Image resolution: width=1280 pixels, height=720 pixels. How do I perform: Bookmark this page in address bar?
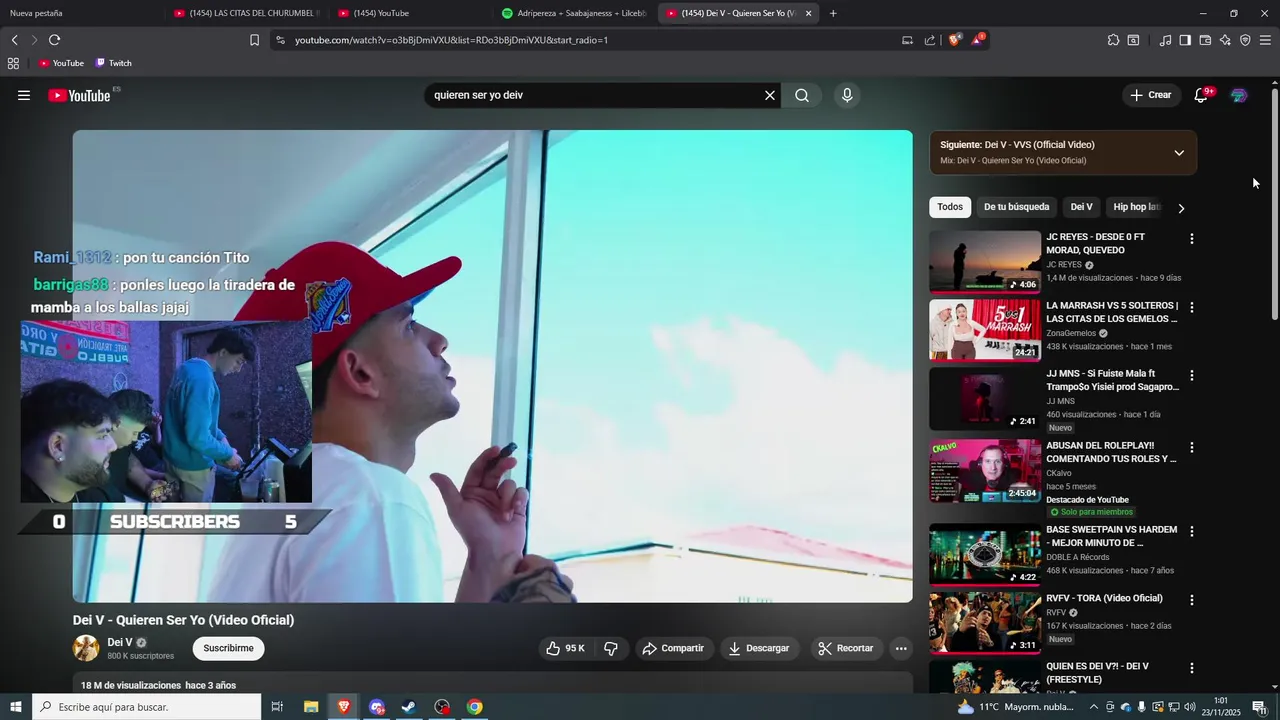[x=254, y=40]
